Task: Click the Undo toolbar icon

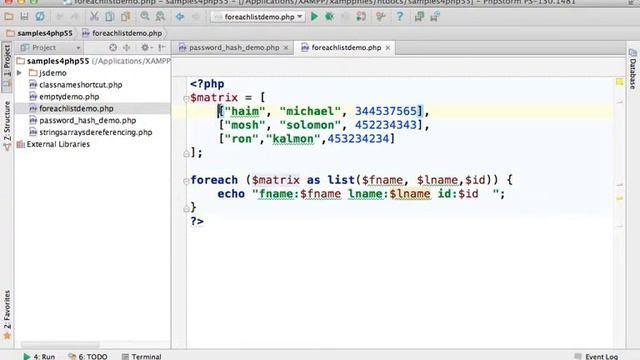Action: click(60, 17)
